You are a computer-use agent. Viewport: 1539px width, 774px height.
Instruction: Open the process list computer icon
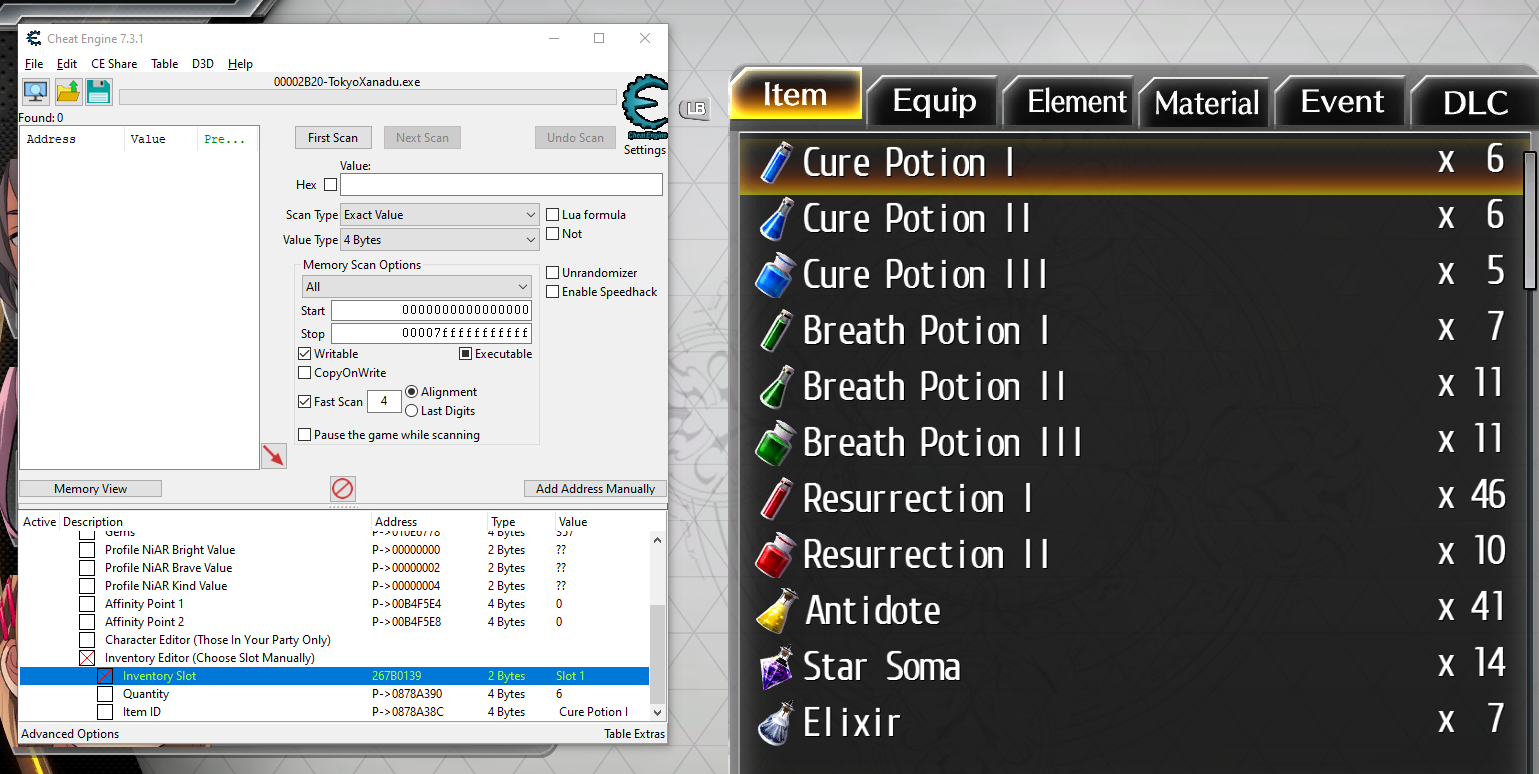(x=36, y=92)
